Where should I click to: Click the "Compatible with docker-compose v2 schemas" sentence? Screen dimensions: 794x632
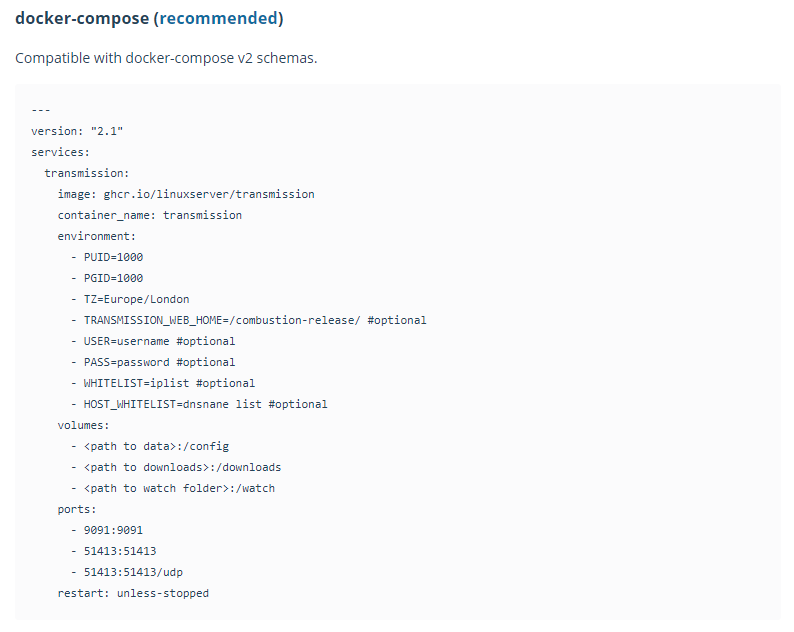(x=166, y=58)
